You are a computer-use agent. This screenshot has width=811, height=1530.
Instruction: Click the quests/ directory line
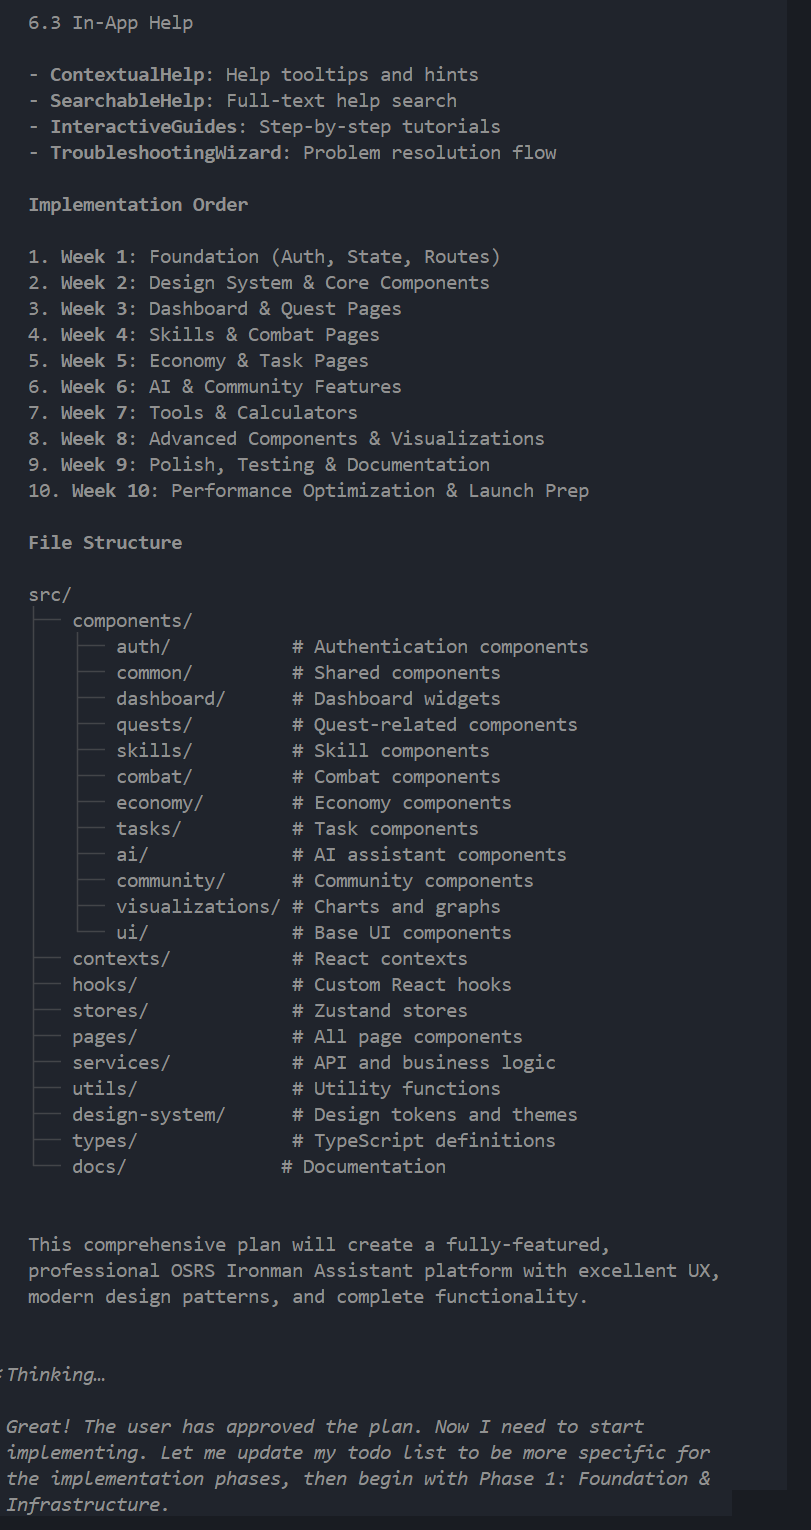(x=153, y=724)
